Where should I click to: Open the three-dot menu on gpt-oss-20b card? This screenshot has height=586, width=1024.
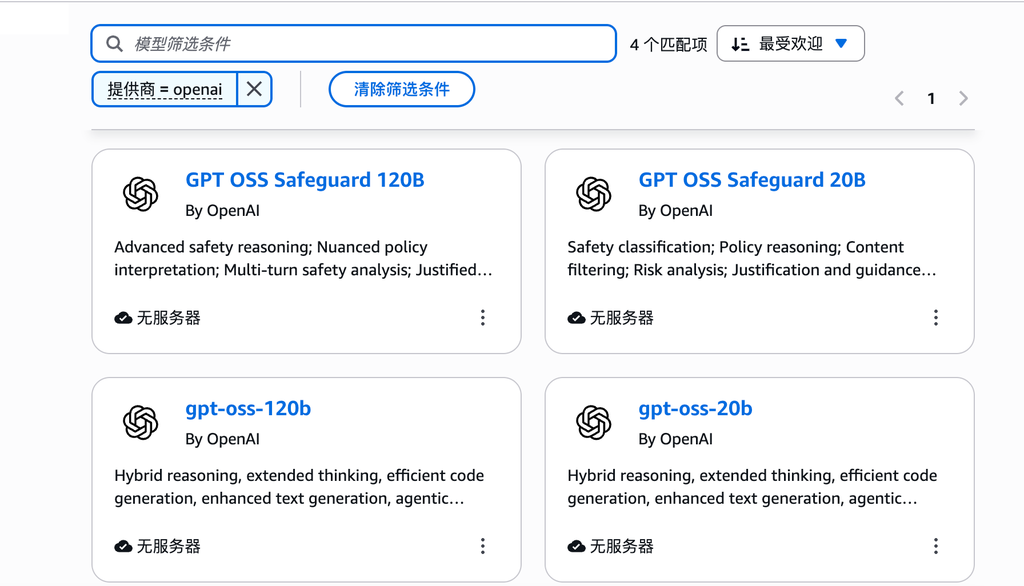936,546
